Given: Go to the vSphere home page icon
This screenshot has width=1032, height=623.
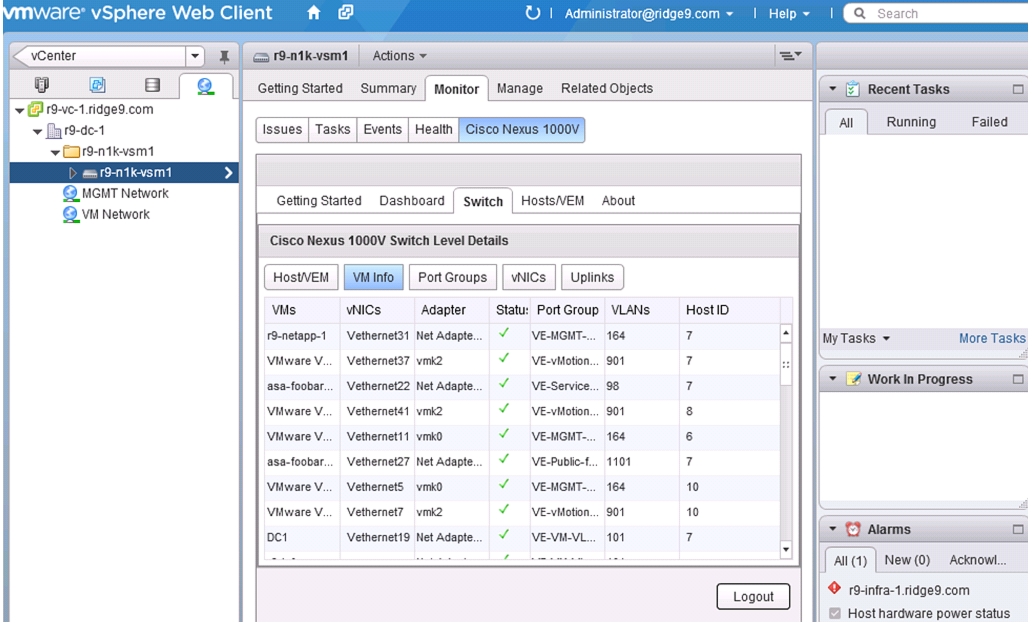Looking at the screenshot, I should coord(314,12).
